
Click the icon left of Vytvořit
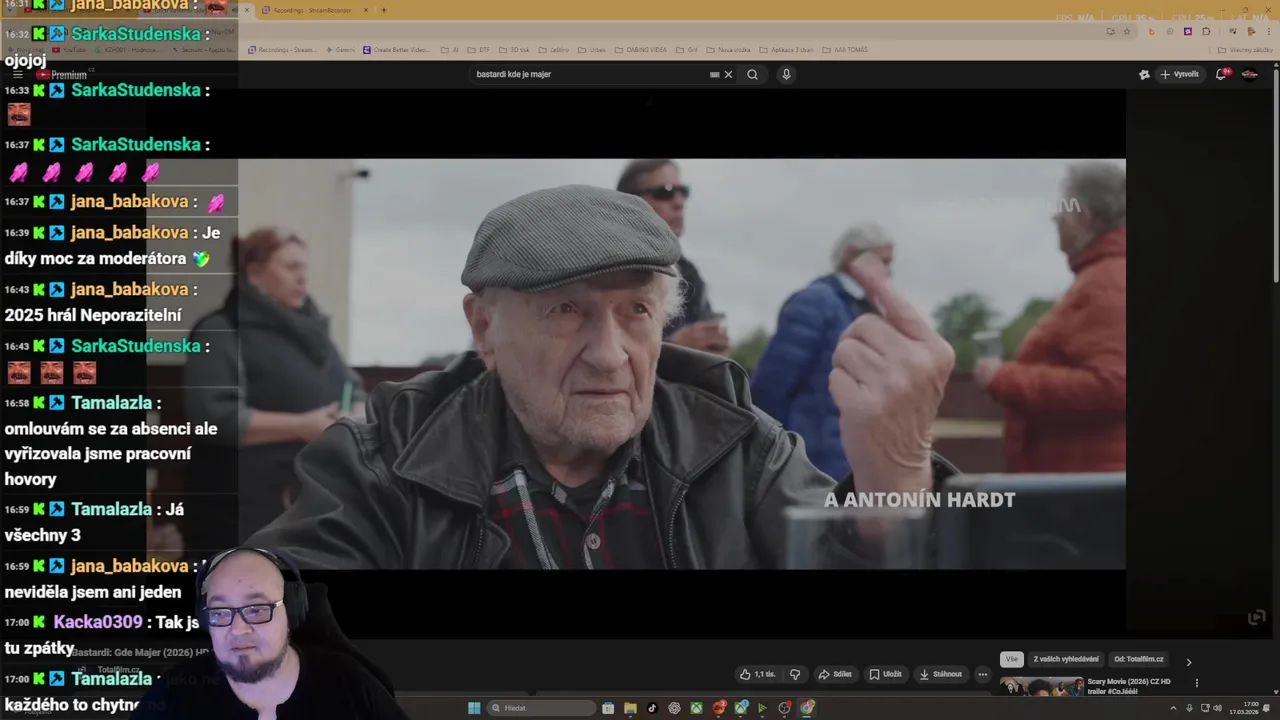coord(1144,74)
